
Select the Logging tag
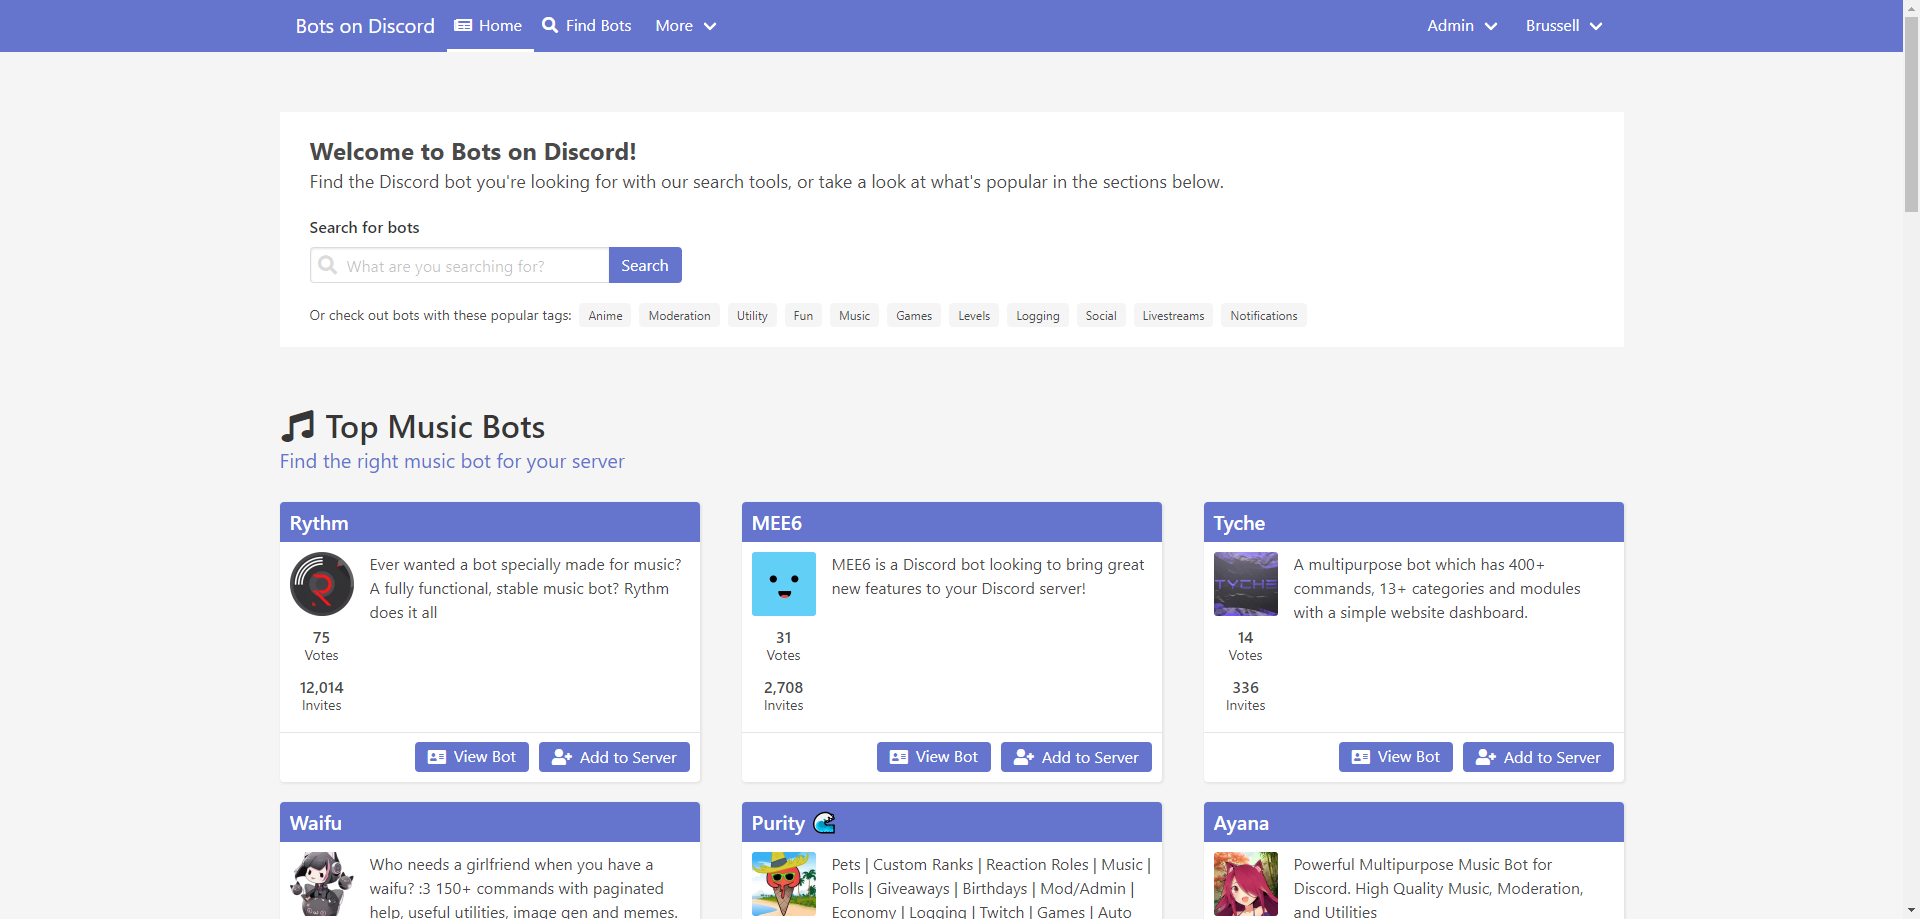[1037, 315]
